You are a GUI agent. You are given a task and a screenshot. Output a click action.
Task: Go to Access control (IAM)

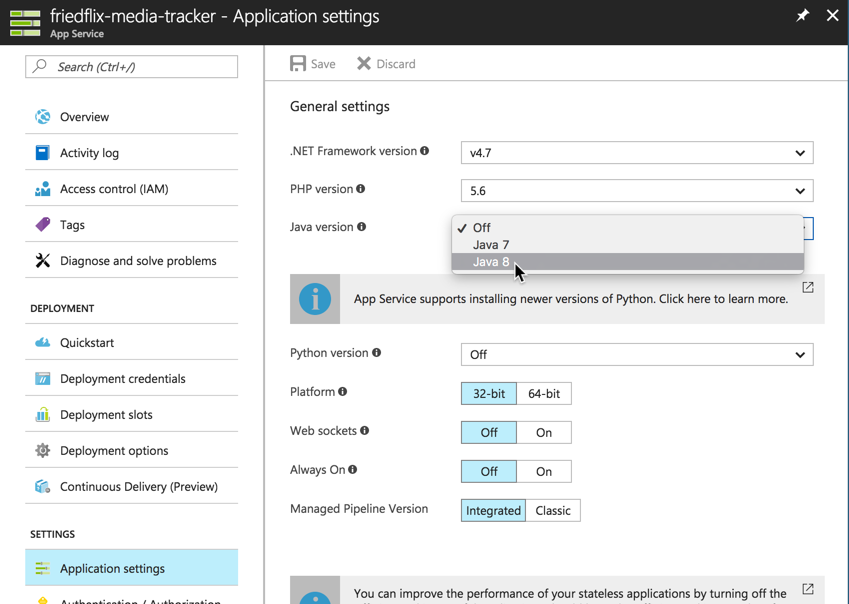pyautogui.click(x=114, y=189)
